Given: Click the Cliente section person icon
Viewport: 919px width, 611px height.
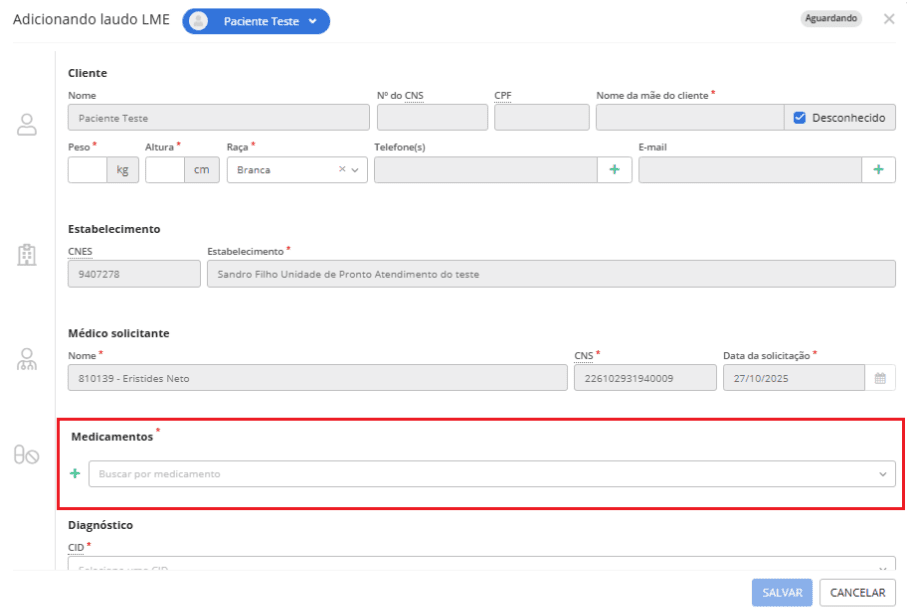Looking at the screenshot, I should (27, 125).
